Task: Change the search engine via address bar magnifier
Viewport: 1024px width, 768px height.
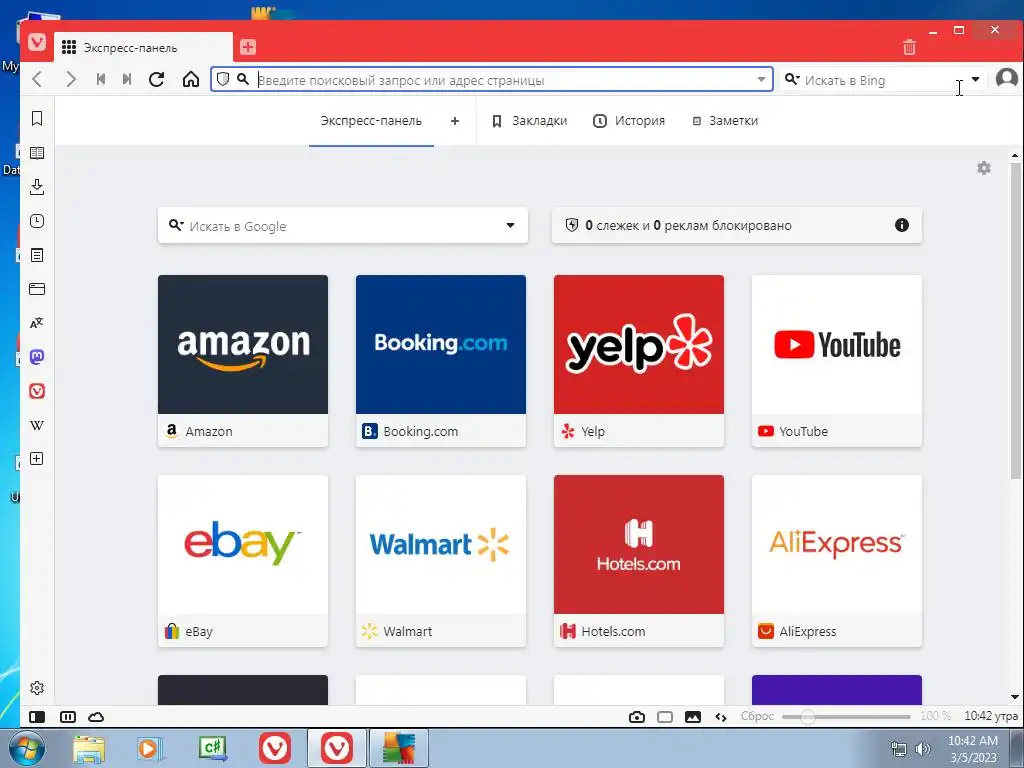Action: pos(243,80)
